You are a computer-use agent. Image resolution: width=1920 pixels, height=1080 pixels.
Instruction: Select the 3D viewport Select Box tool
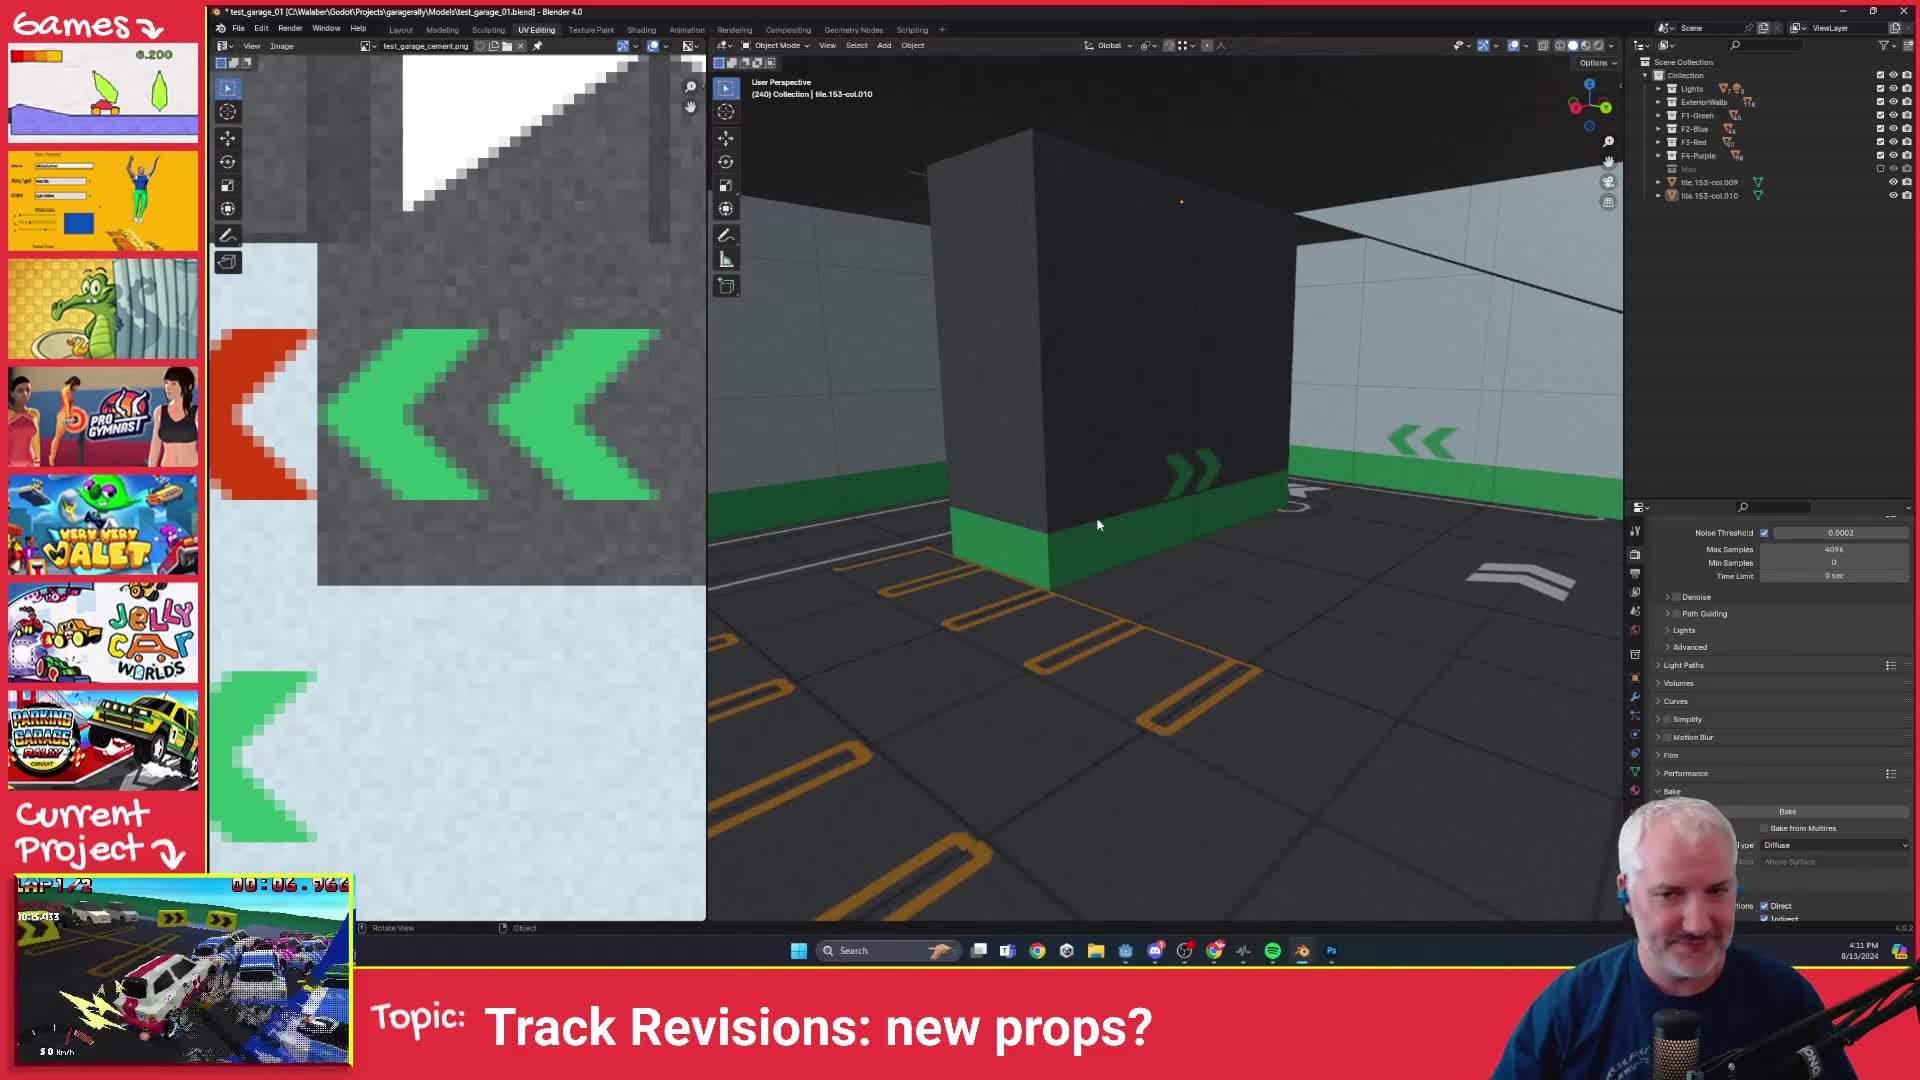pos(726,88)
